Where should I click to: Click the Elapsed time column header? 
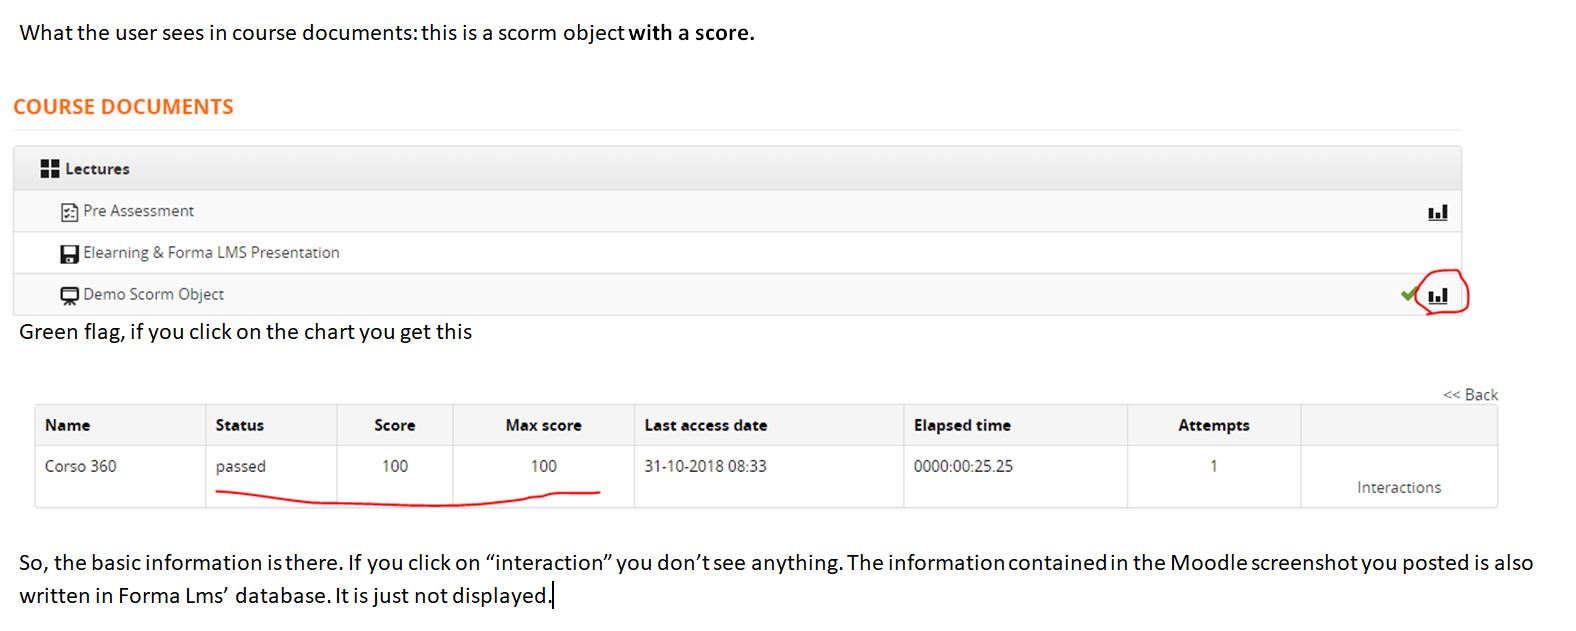coord(962,425)
